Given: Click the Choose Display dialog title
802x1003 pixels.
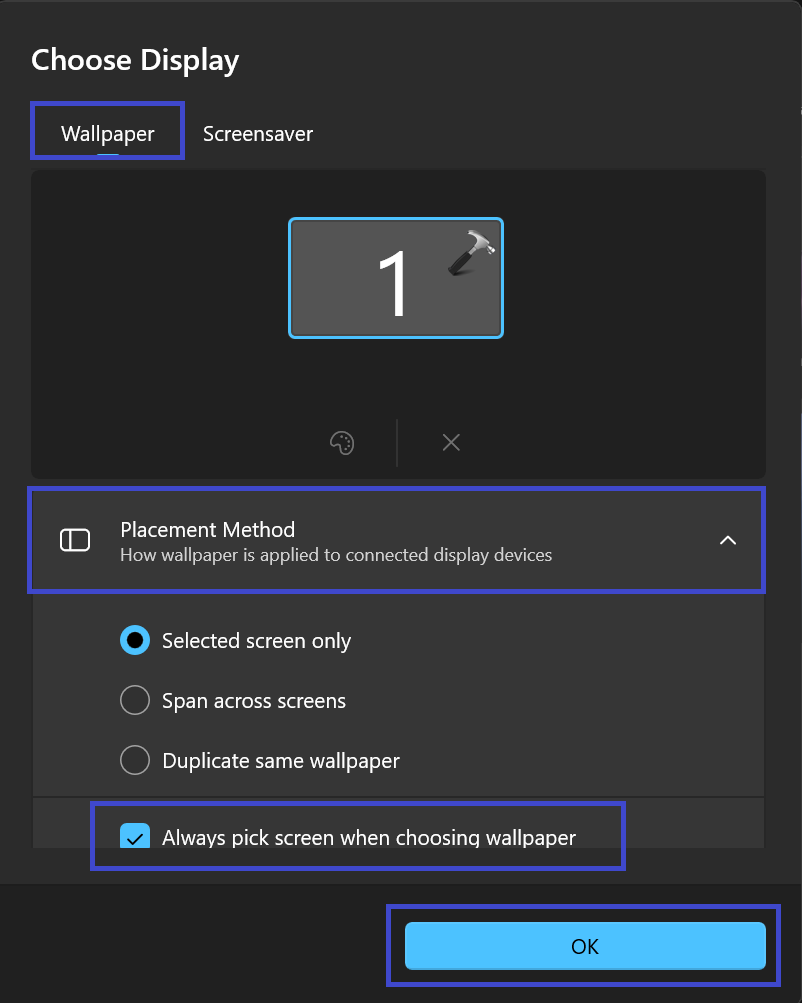Looking at the screenshot, I should pos(135,60).
